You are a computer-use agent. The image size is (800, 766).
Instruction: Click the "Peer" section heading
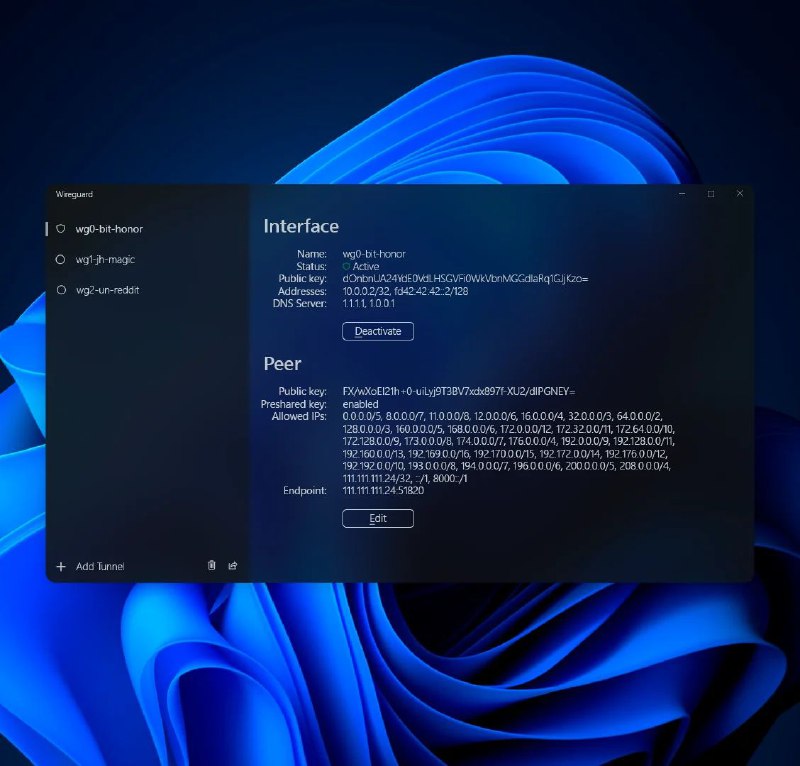282,364
